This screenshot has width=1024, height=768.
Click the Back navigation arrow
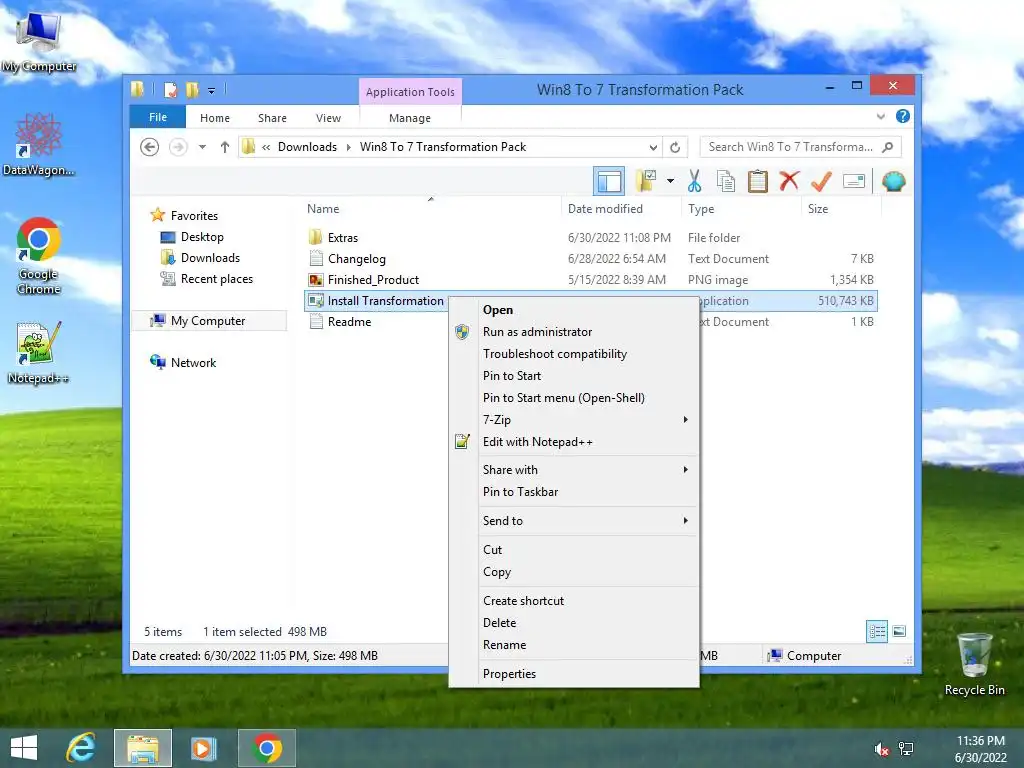click(150, 147)
